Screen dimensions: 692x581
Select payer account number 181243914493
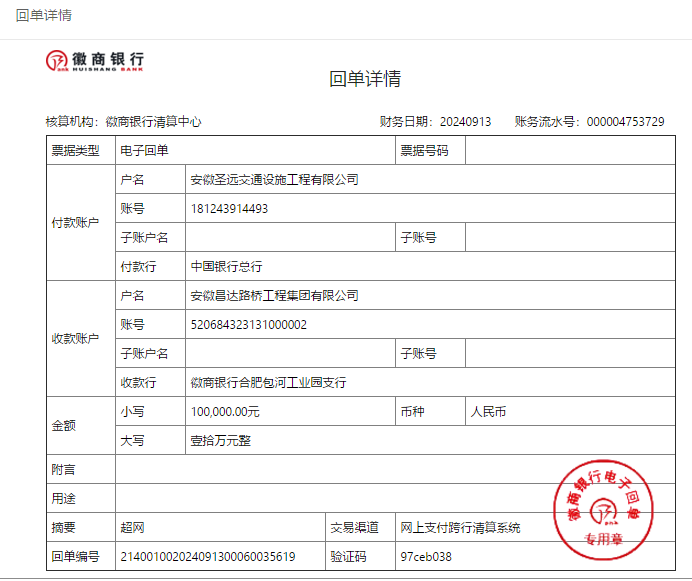point(229,209)
